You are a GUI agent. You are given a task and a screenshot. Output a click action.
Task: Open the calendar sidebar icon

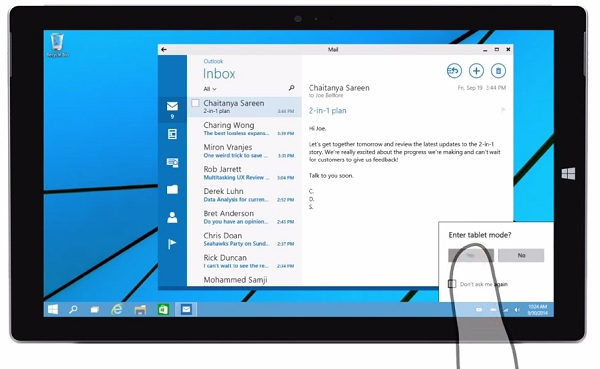click(x=172, y=134)
